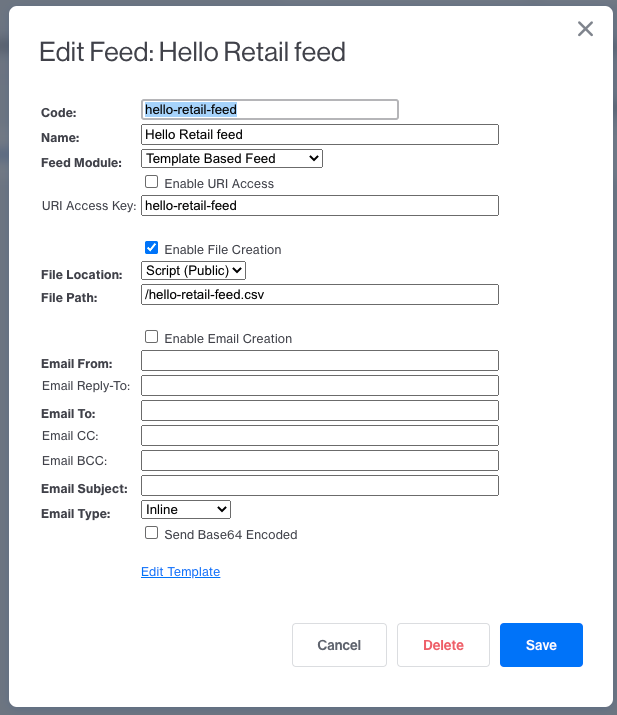The height and width of the screenshot is (715, 617).
Task: Select the URI Access Key field
Action: pos(320,205)
